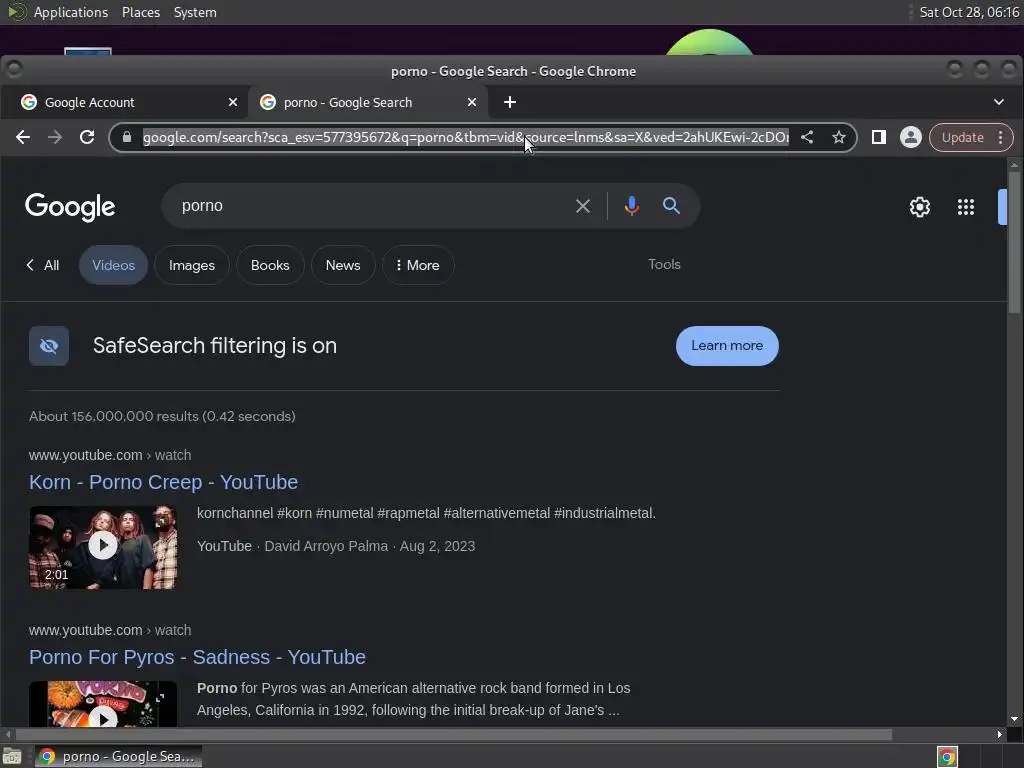Click the scroll right arrow
Viewport: 1024px width, 768px height.
pos(999,735)
